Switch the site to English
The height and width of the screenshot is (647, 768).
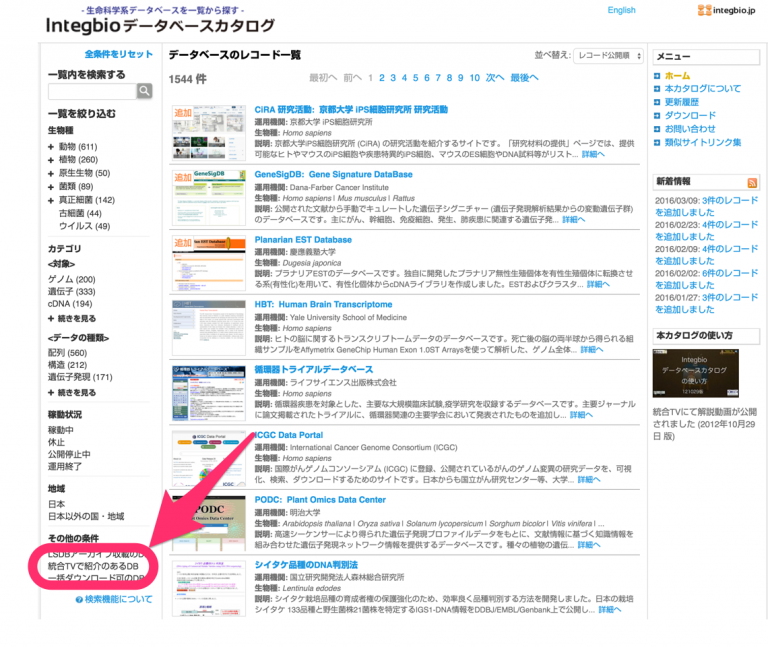[622, 10]
